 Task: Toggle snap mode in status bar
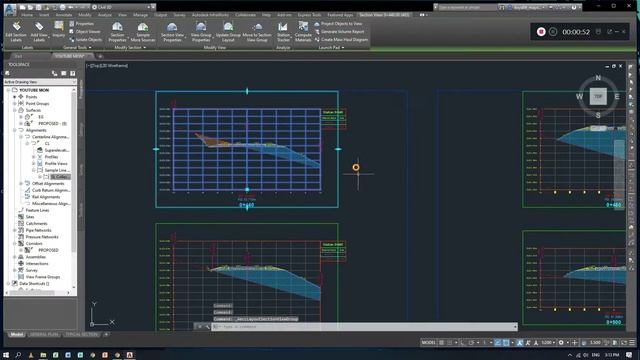click(449, 342)
